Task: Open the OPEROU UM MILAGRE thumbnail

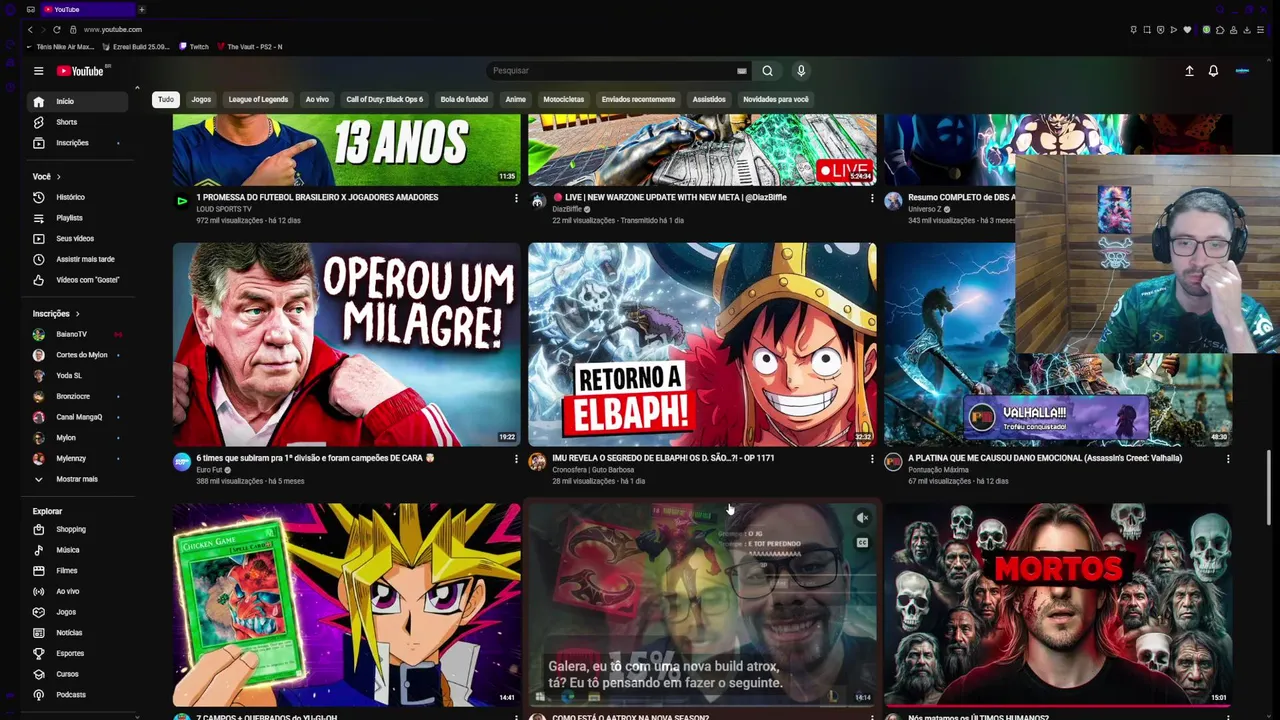Action: (x=346, y=344)
